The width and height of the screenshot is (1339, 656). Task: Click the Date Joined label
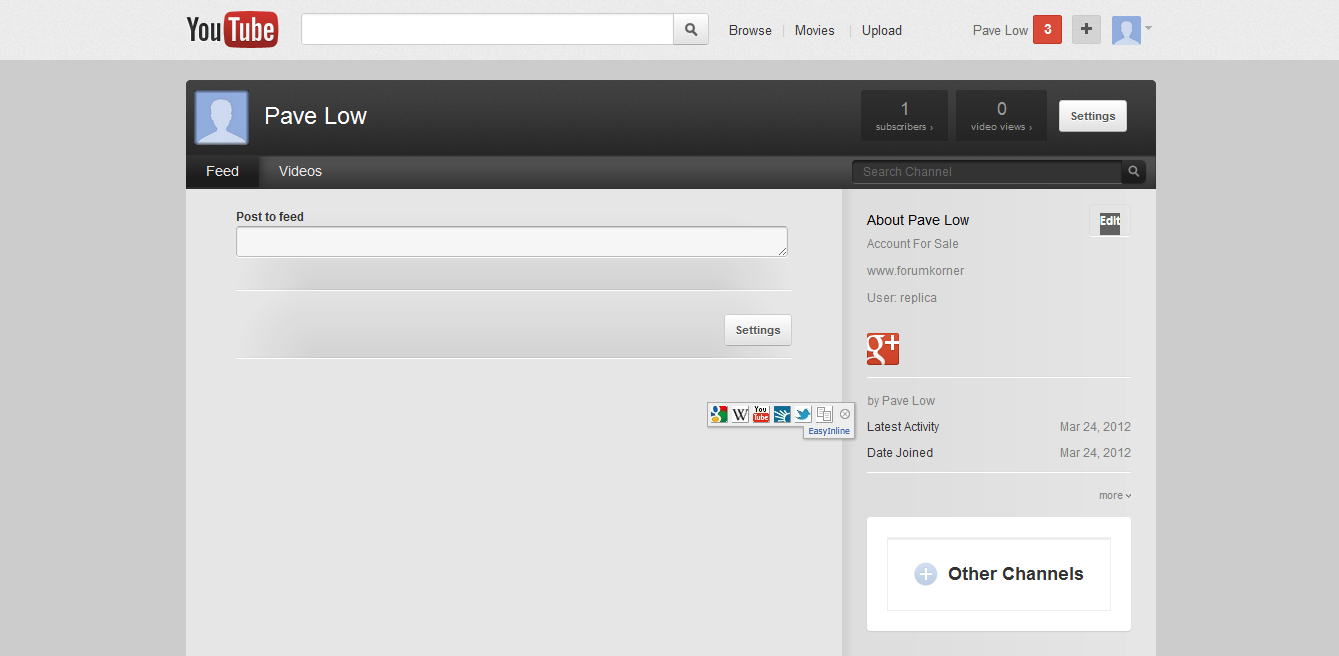[x=900, y=453]
